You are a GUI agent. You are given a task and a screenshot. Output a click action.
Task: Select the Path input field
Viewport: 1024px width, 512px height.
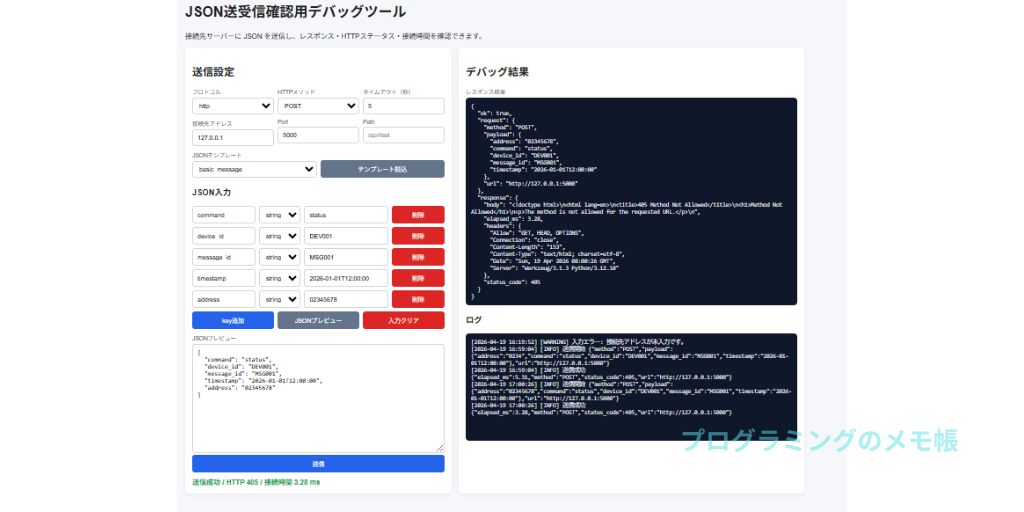click(x=403, y=135)
